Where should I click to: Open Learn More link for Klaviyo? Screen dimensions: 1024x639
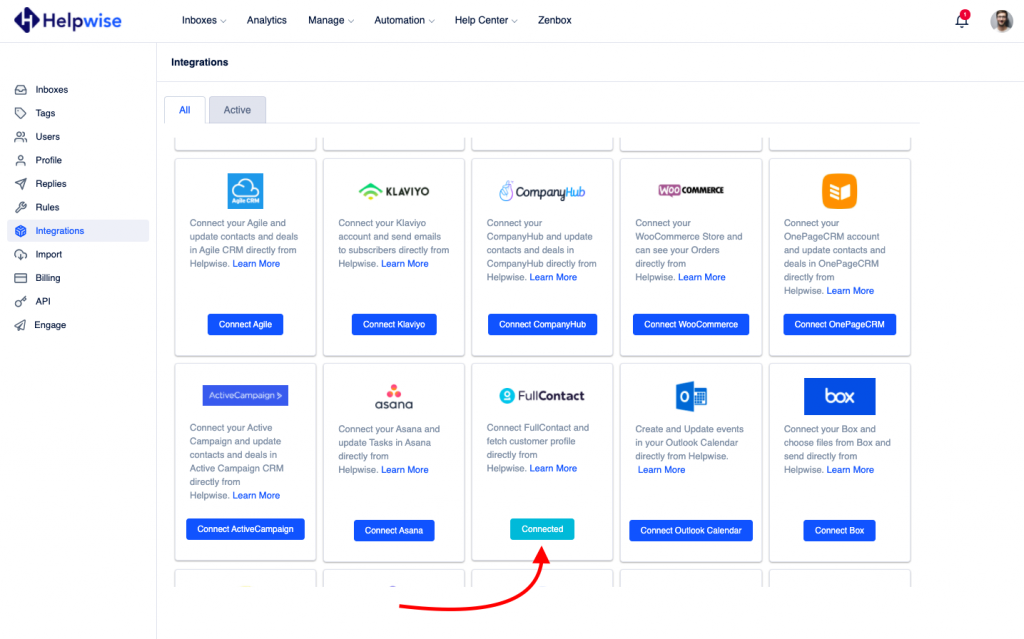pyautogui.click(x=405, y=263)
